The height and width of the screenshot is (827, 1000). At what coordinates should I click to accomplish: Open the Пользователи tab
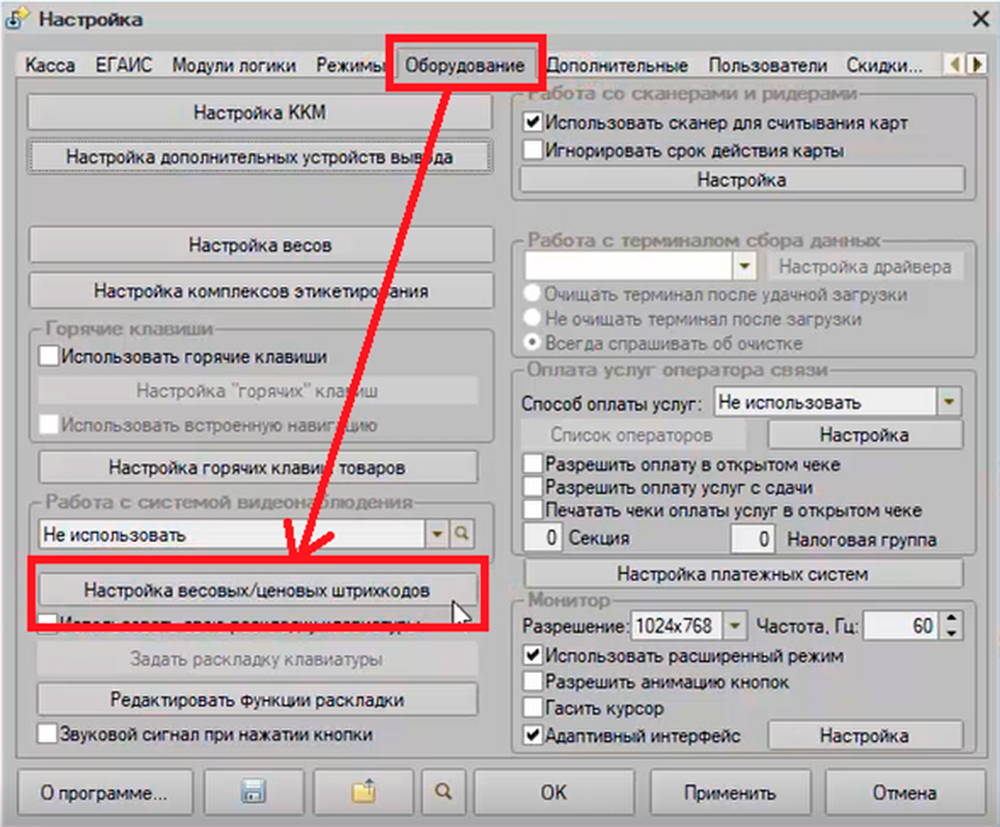click(x=768, y=66)
